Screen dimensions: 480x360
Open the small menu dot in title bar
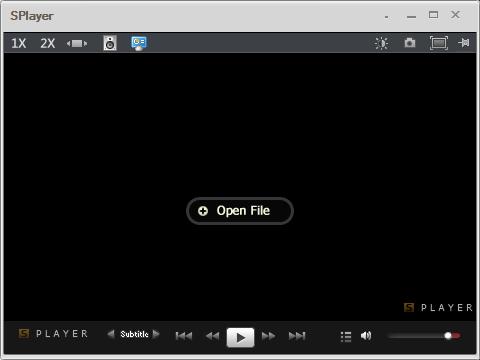(386, 17)
